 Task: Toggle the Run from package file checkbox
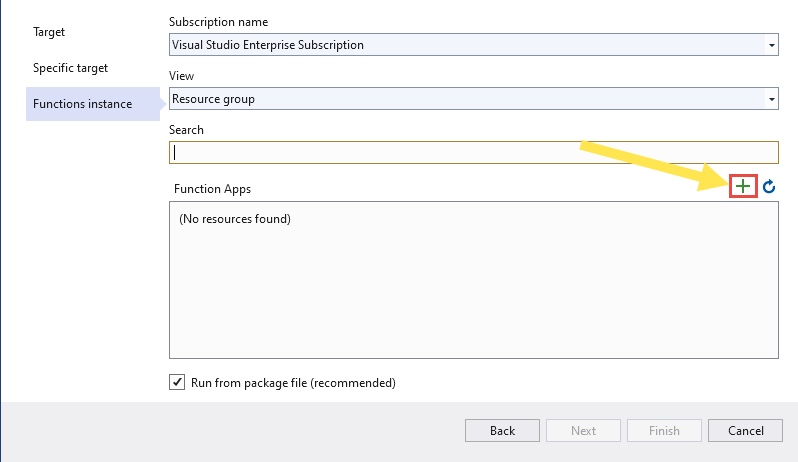coord(177,382)
